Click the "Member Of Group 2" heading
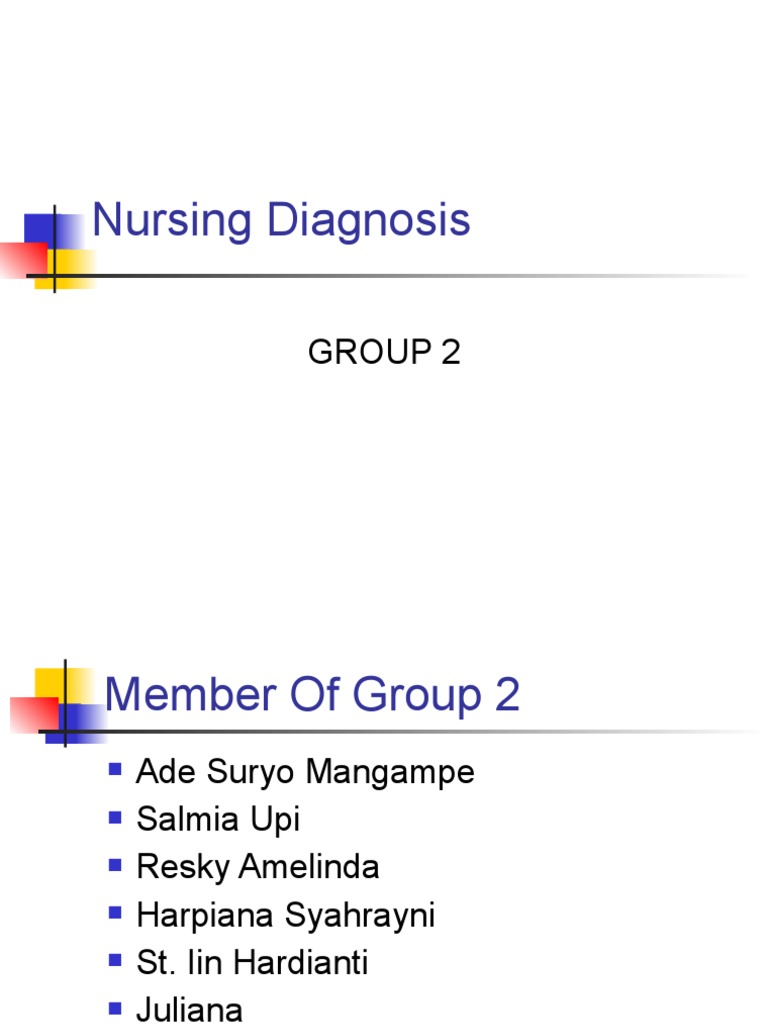The height and width of the screenshot is (1024, 768). (312, 694)
